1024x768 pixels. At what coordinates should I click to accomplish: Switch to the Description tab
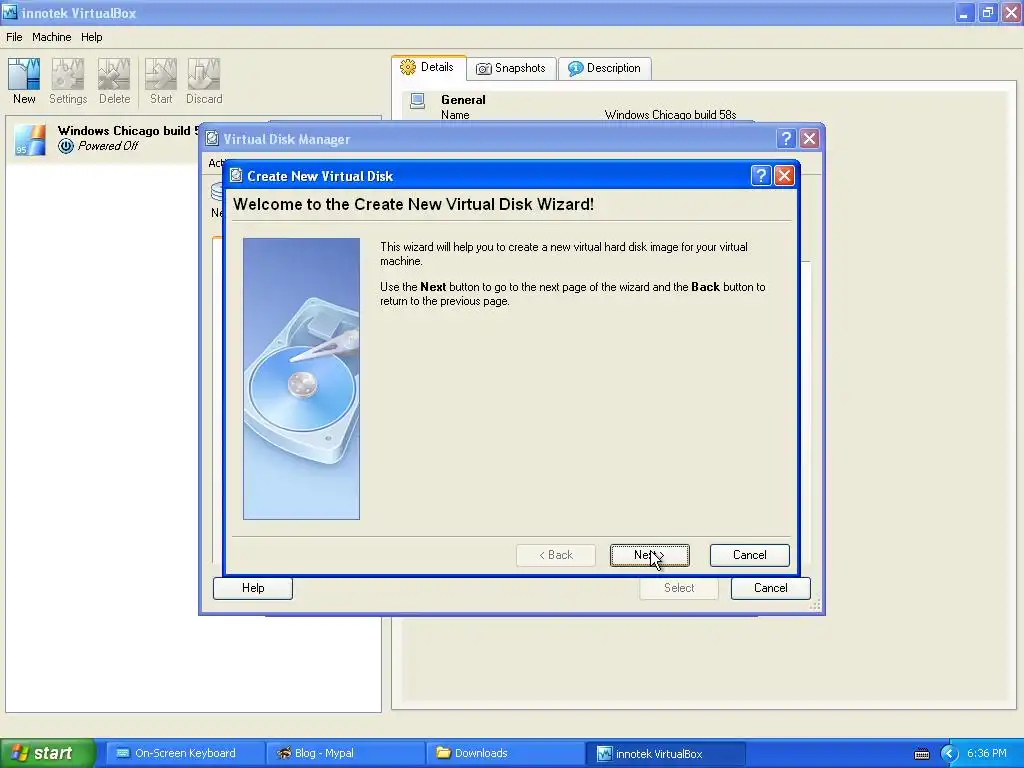604,68
